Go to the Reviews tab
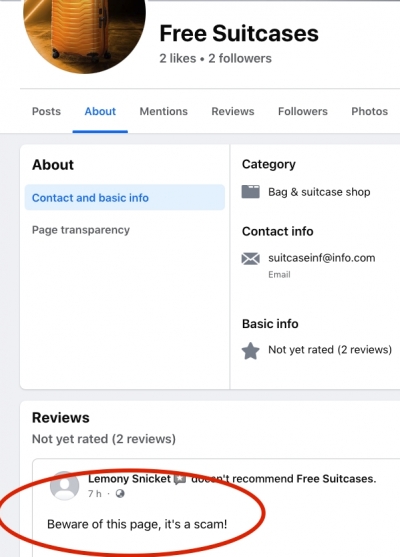The height and width of the screenshot is (557, 400). click(233, 112)
